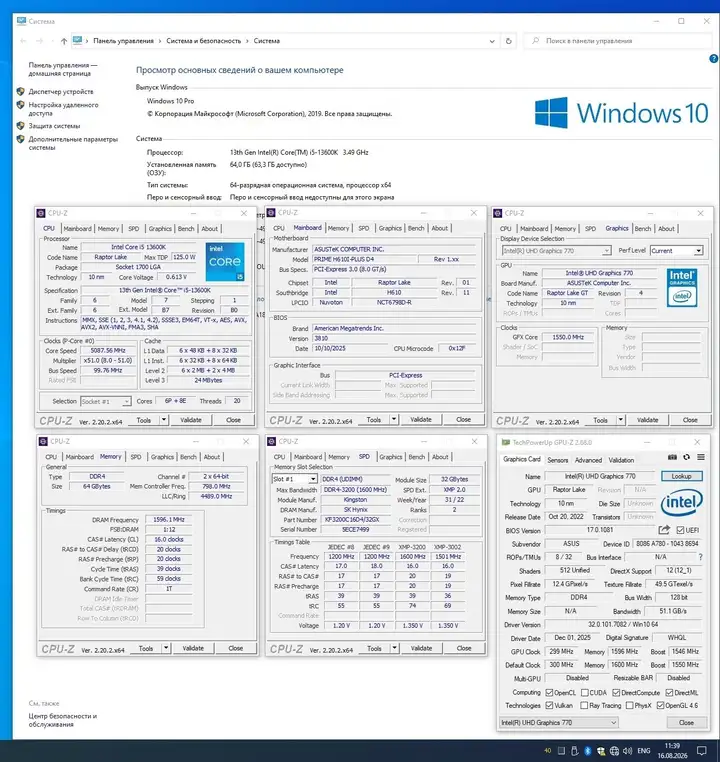
Task: Switch to GPU-Z Advanced tab
Action: 588,460
